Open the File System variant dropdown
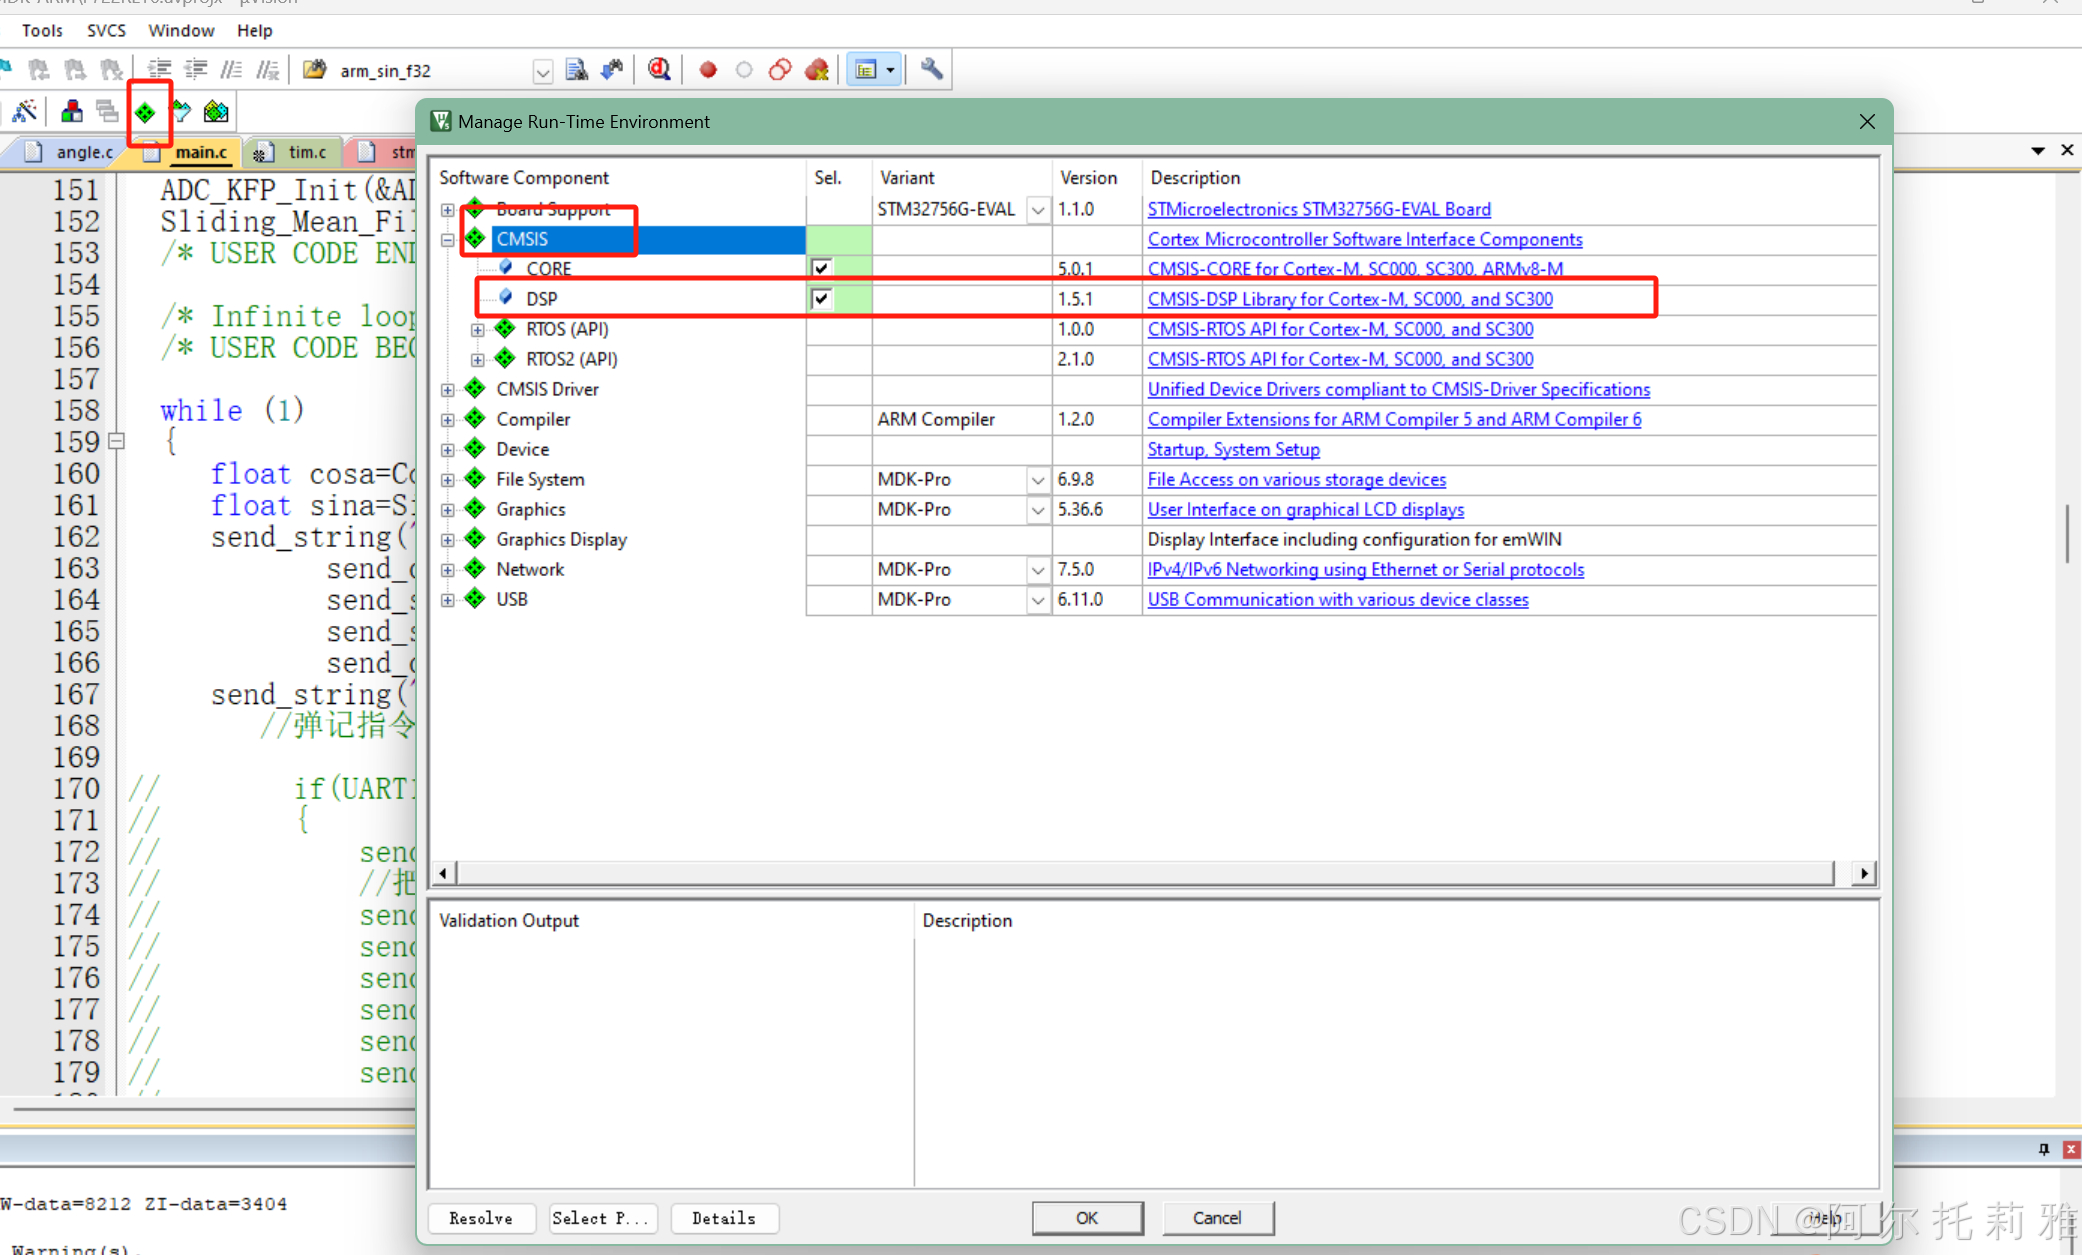The image size is (2082, 1255). (1038, 480)
